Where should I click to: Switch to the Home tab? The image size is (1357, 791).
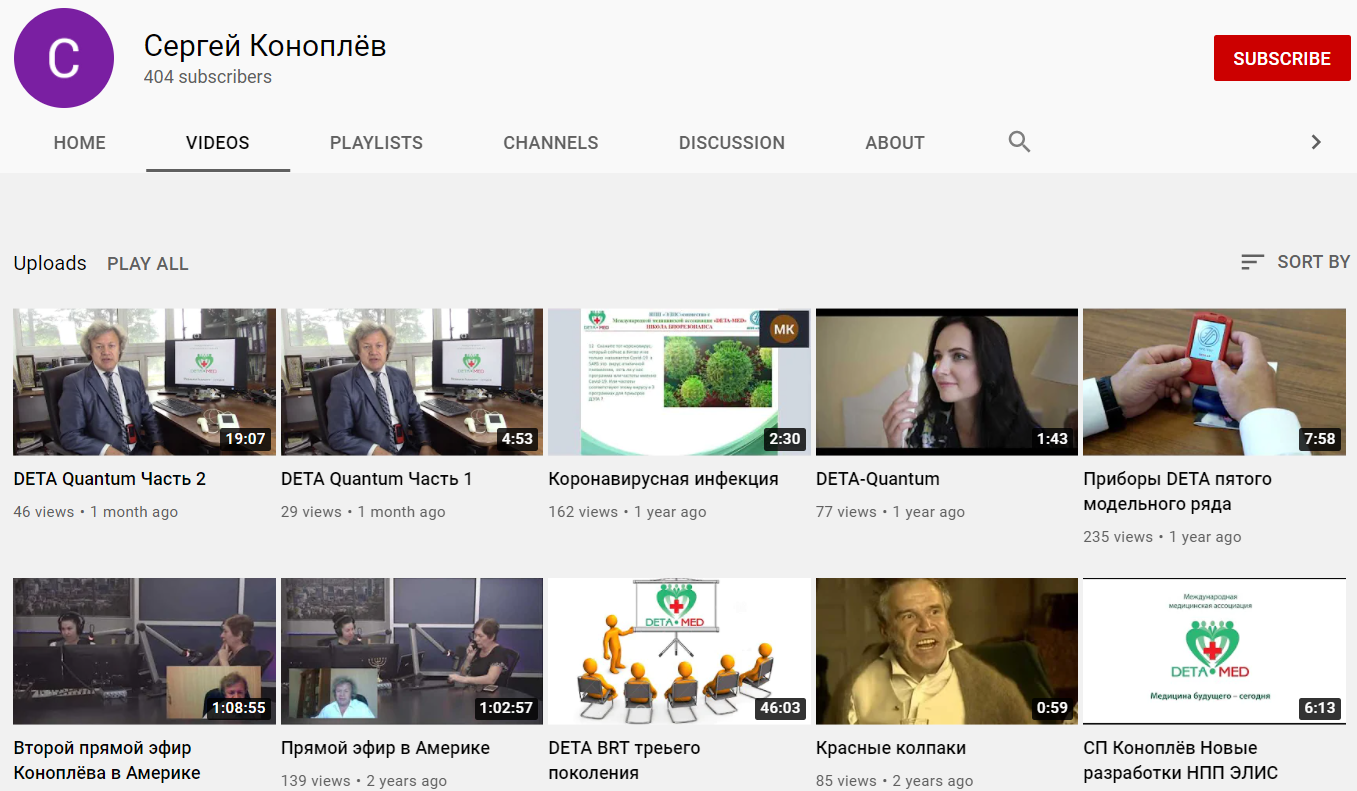(x=80, y=143)
